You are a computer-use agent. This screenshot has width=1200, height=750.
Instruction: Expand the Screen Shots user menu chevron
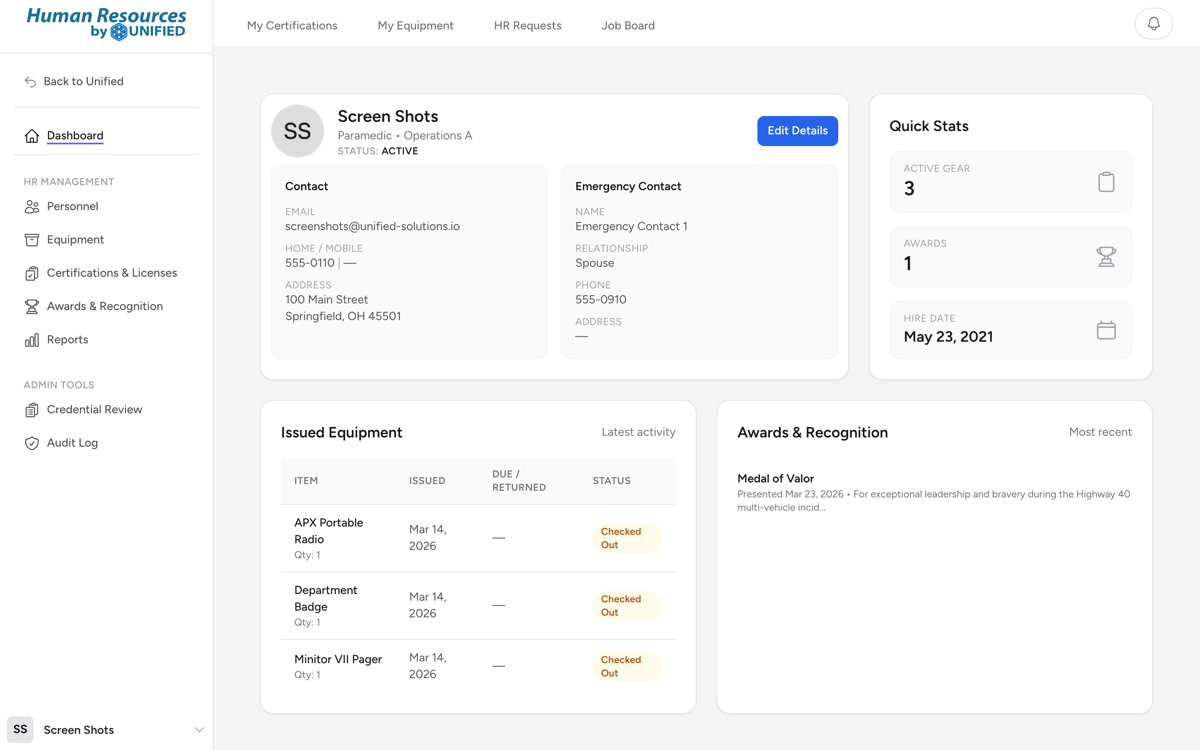[x=199, y=730]
